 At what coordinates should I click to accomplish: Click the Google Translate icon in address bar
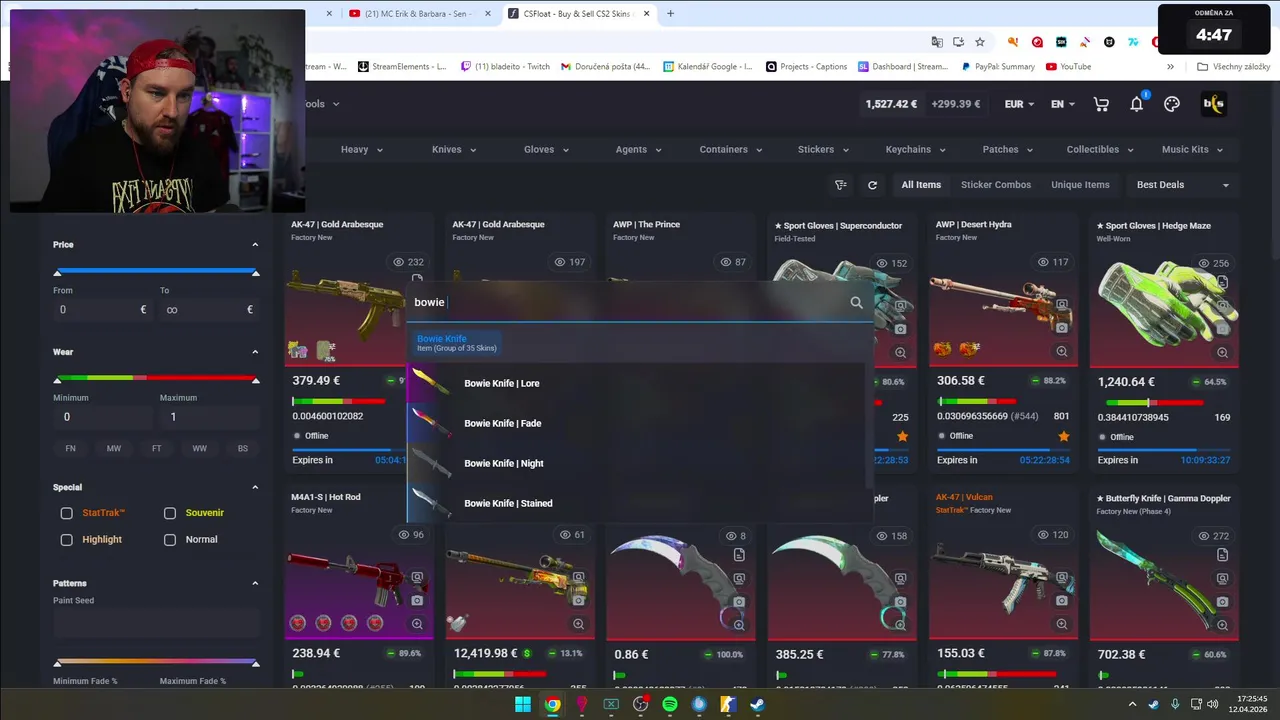point(937,42)
